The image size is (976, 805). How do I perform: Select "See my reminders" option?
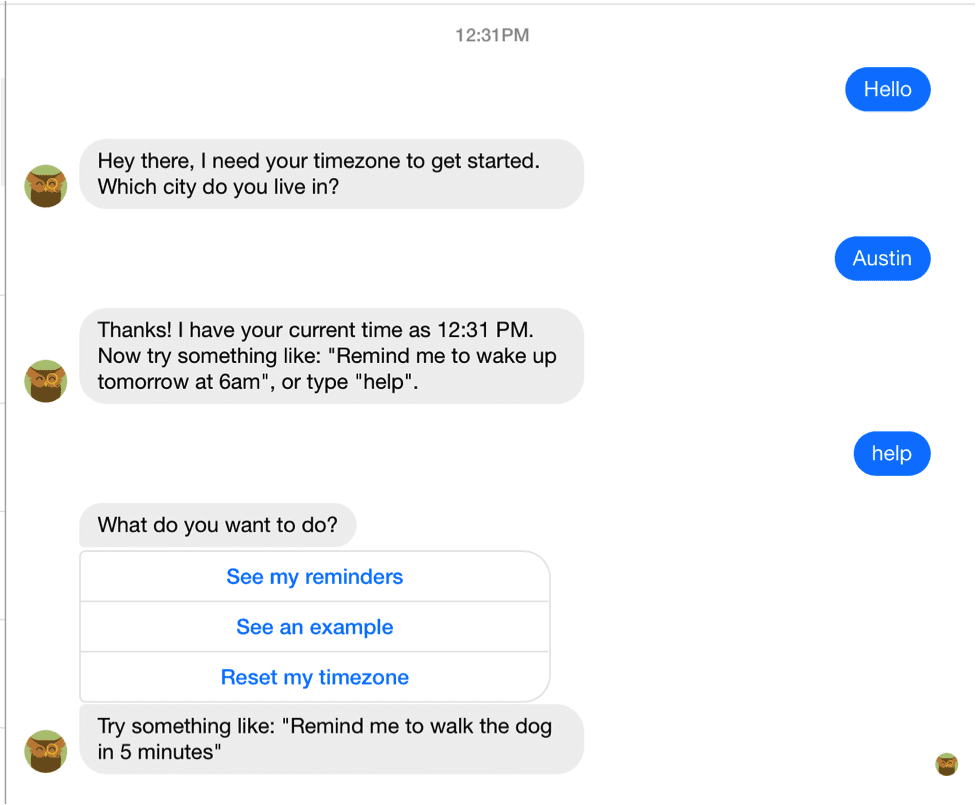[314, 577]
